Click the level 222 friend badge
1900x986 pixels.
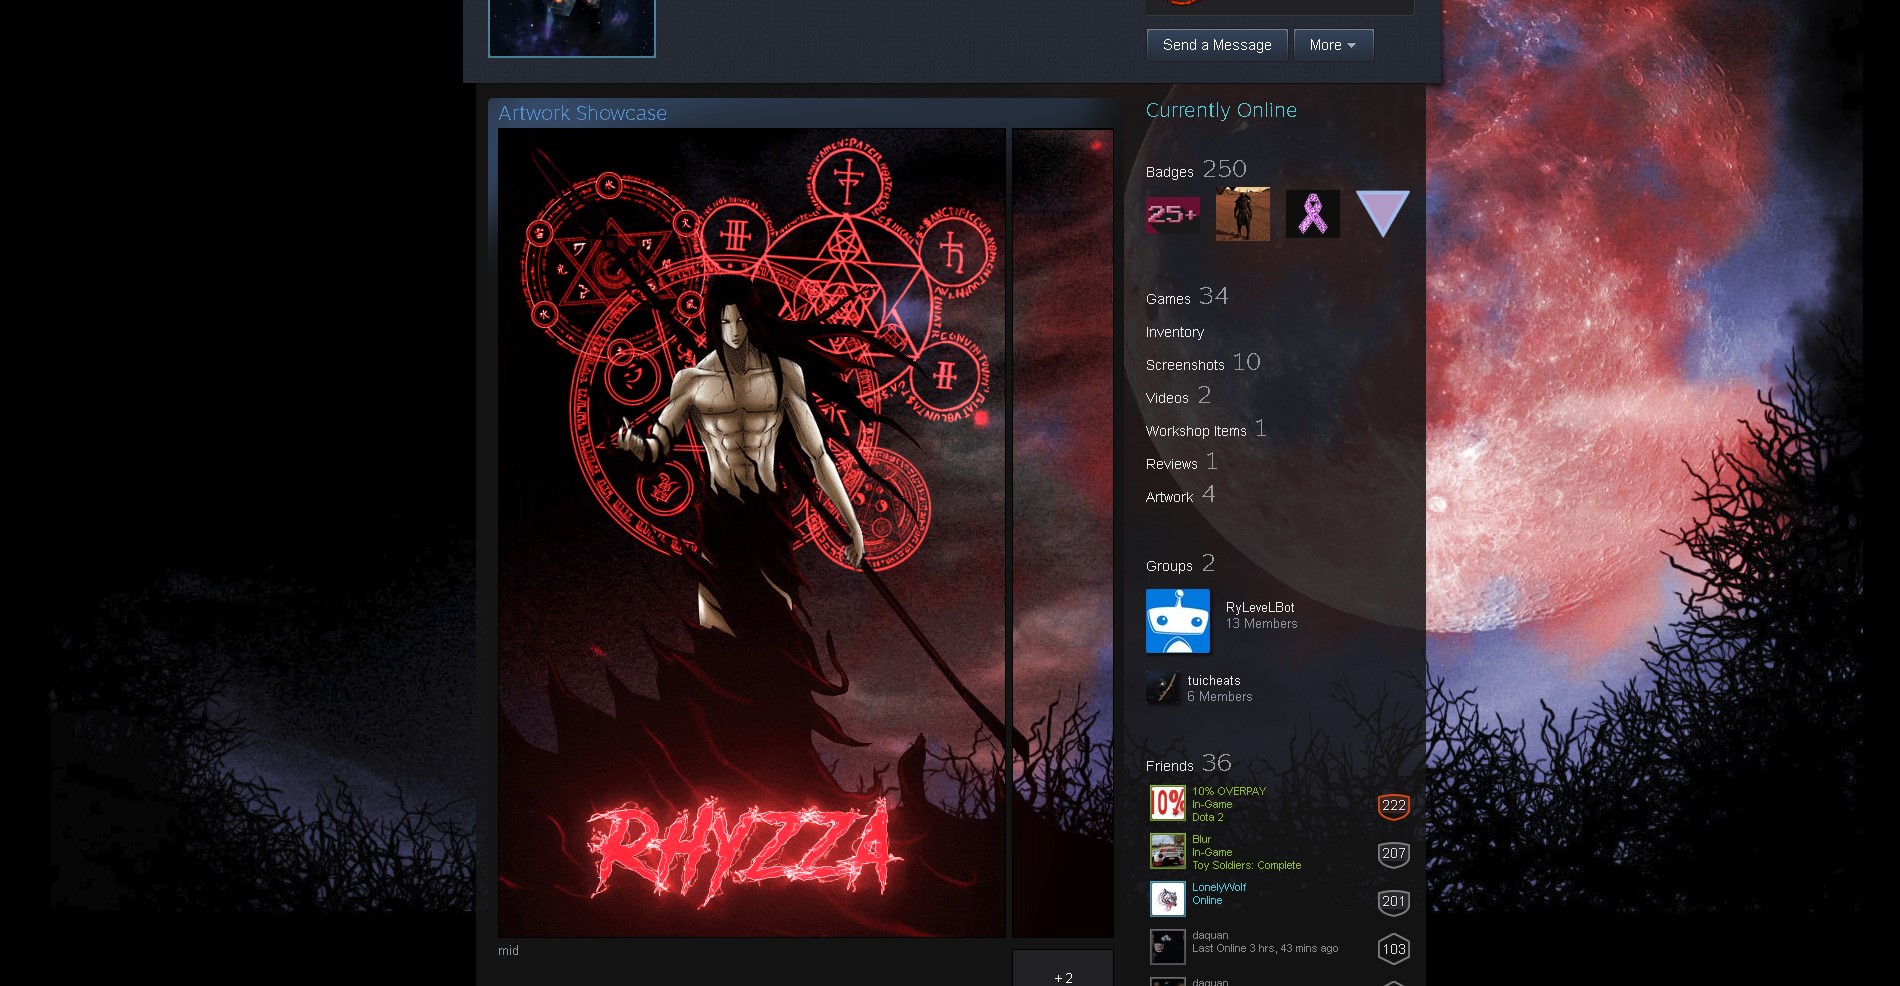tap(1394, 805)
